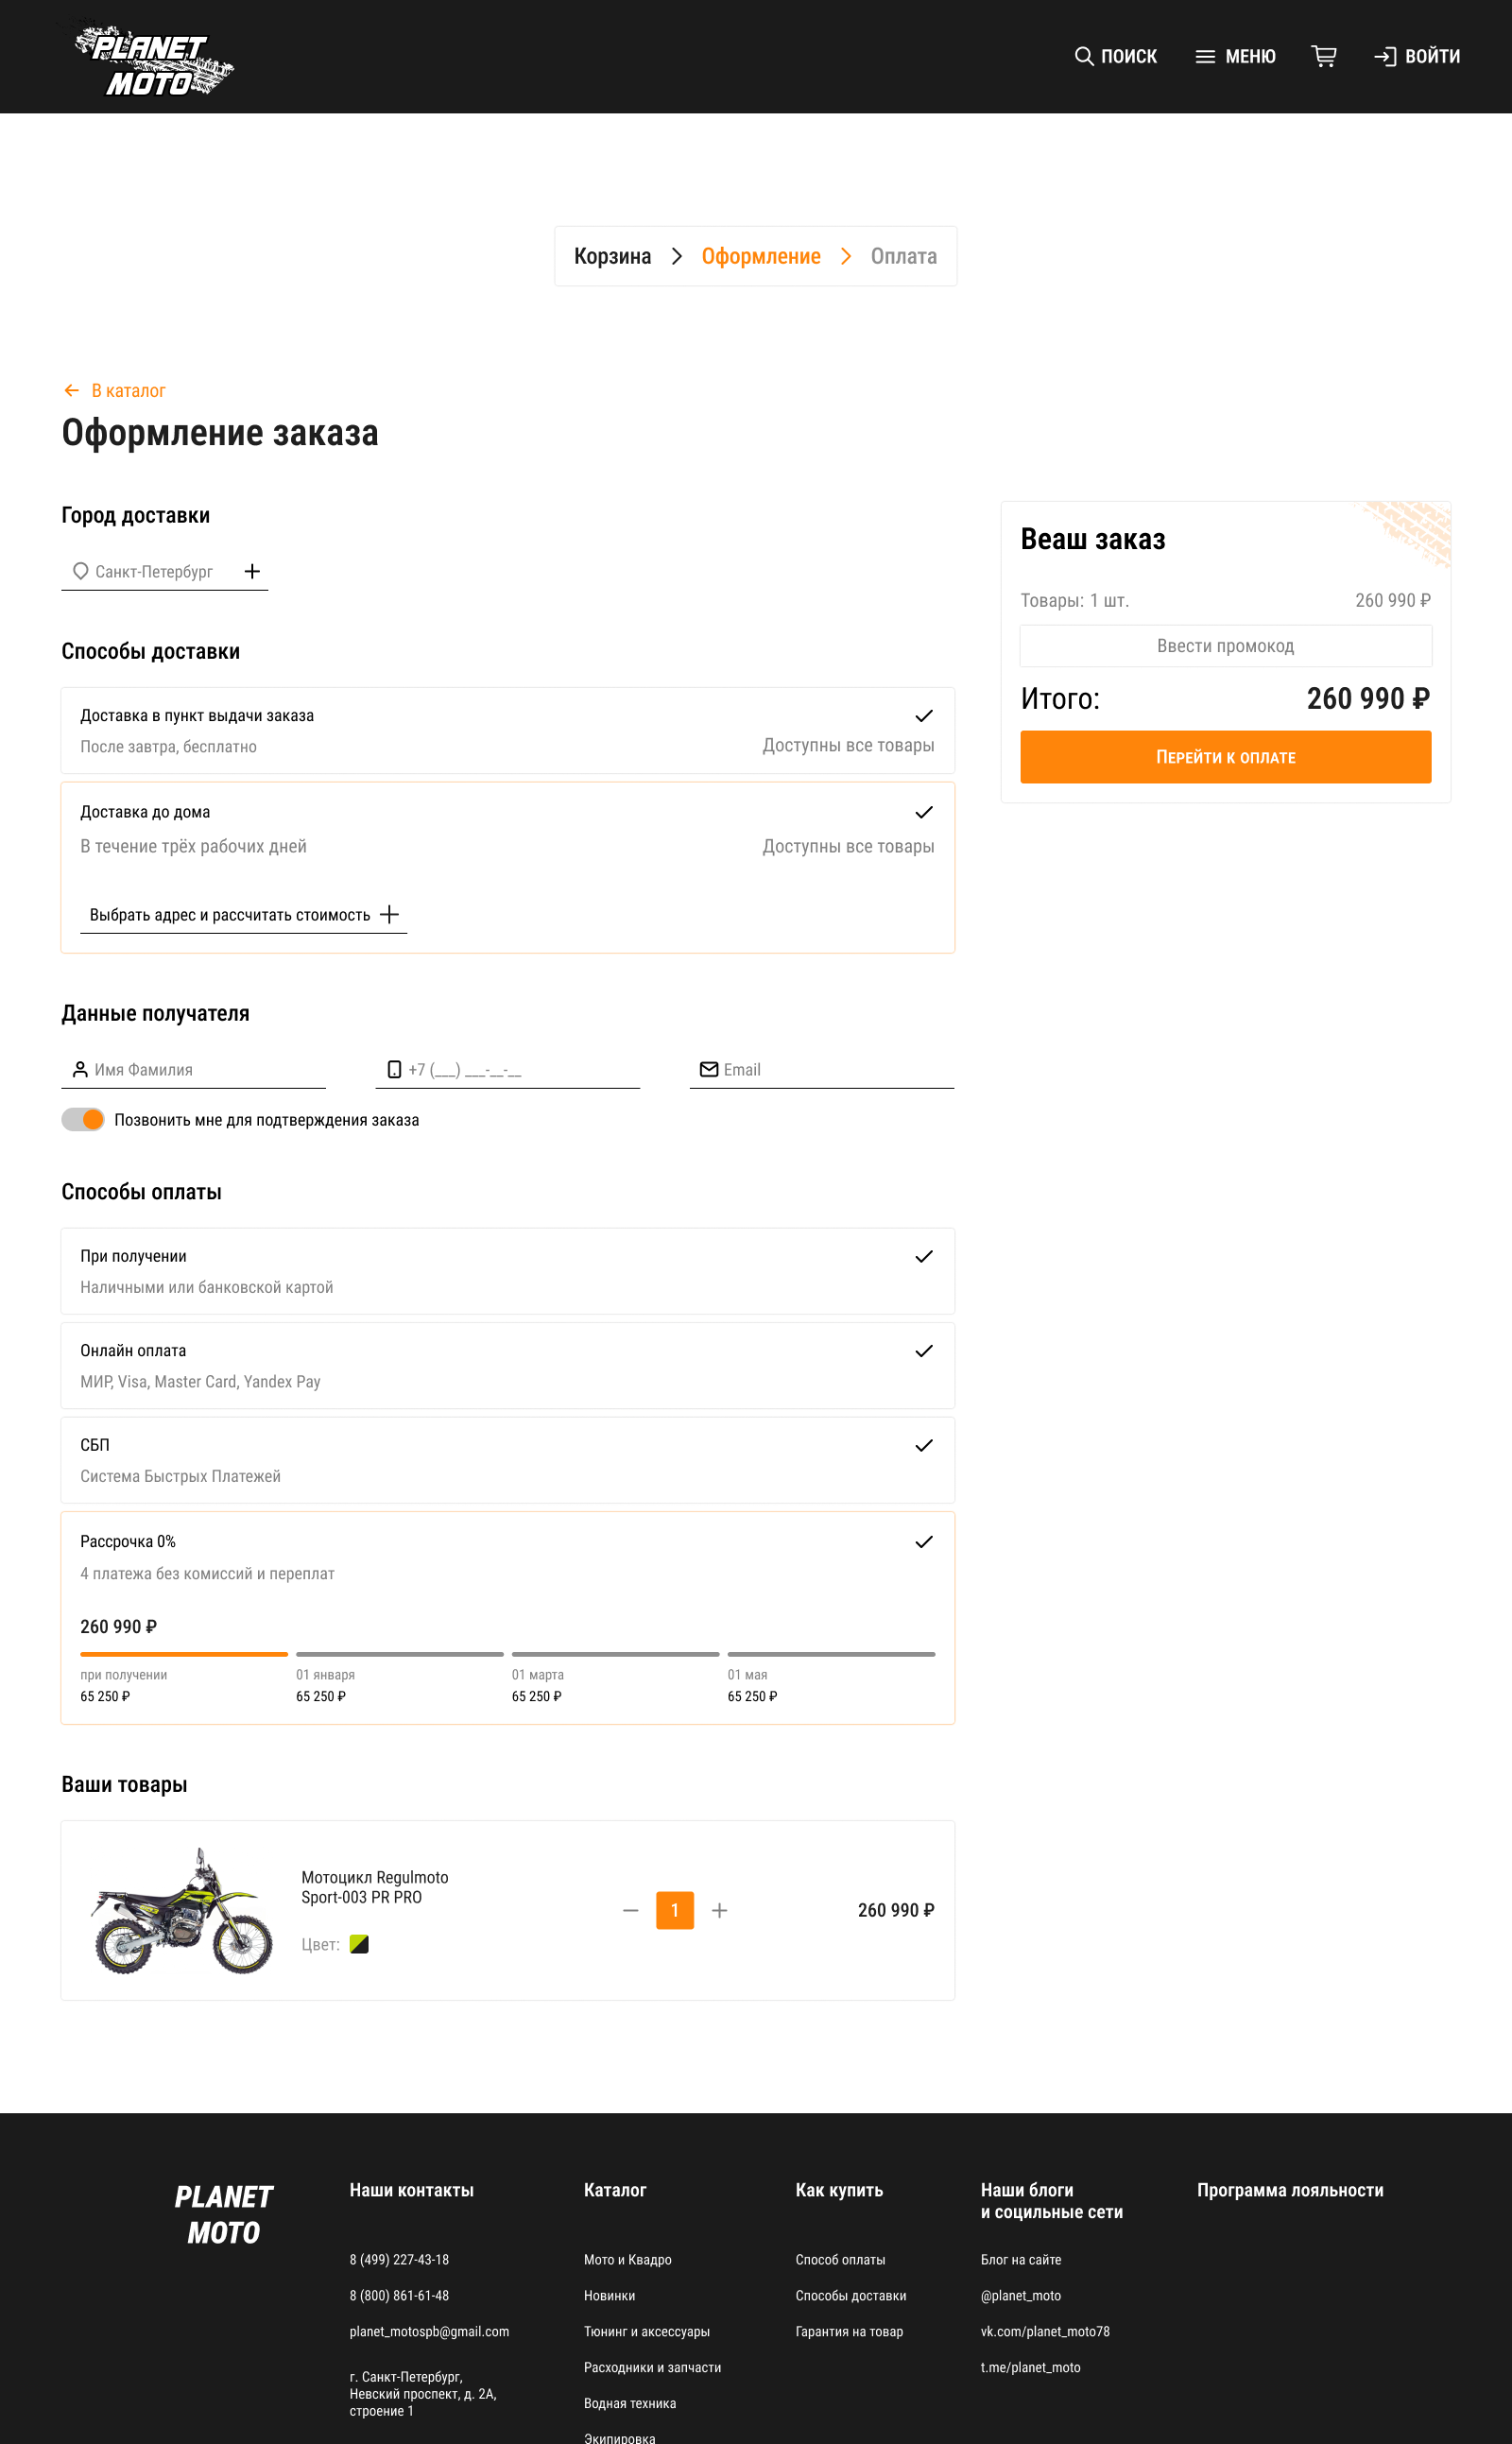This screenshot has width=1512, height=2444.
Task: Click the yellow-black color swatch
Action: click(359, 1944)
